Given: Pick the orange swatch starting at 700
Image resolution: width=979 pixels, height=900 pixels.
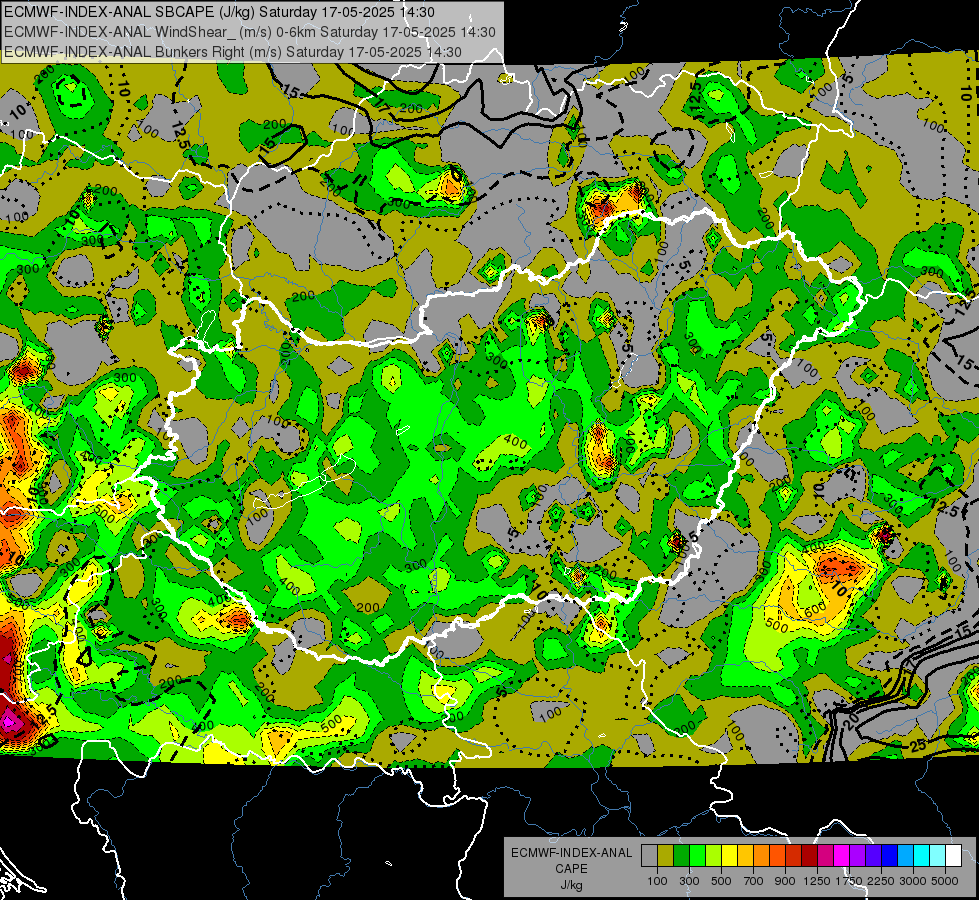Looking at the screenshot, I should point(762,855).
